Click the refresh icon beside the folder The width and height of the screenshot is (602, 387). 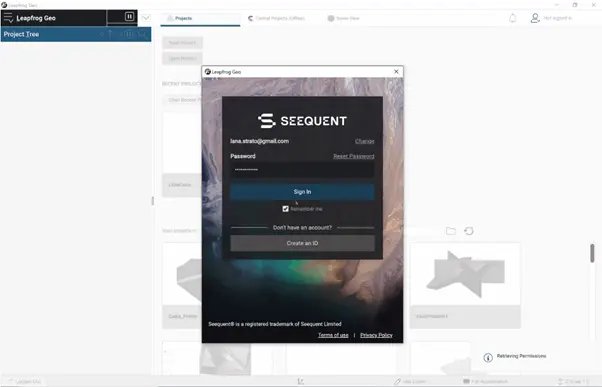pos(469,231)
